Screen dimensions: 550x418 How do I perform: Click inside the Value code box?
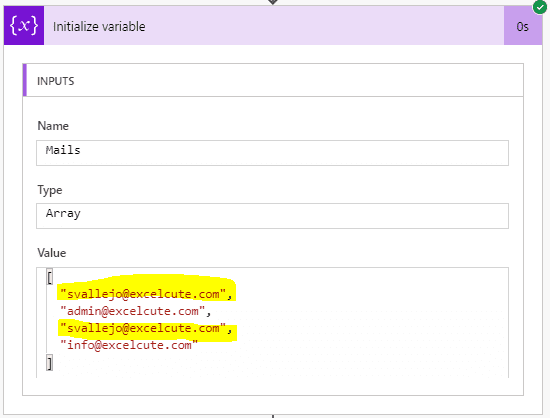point(272,323)
